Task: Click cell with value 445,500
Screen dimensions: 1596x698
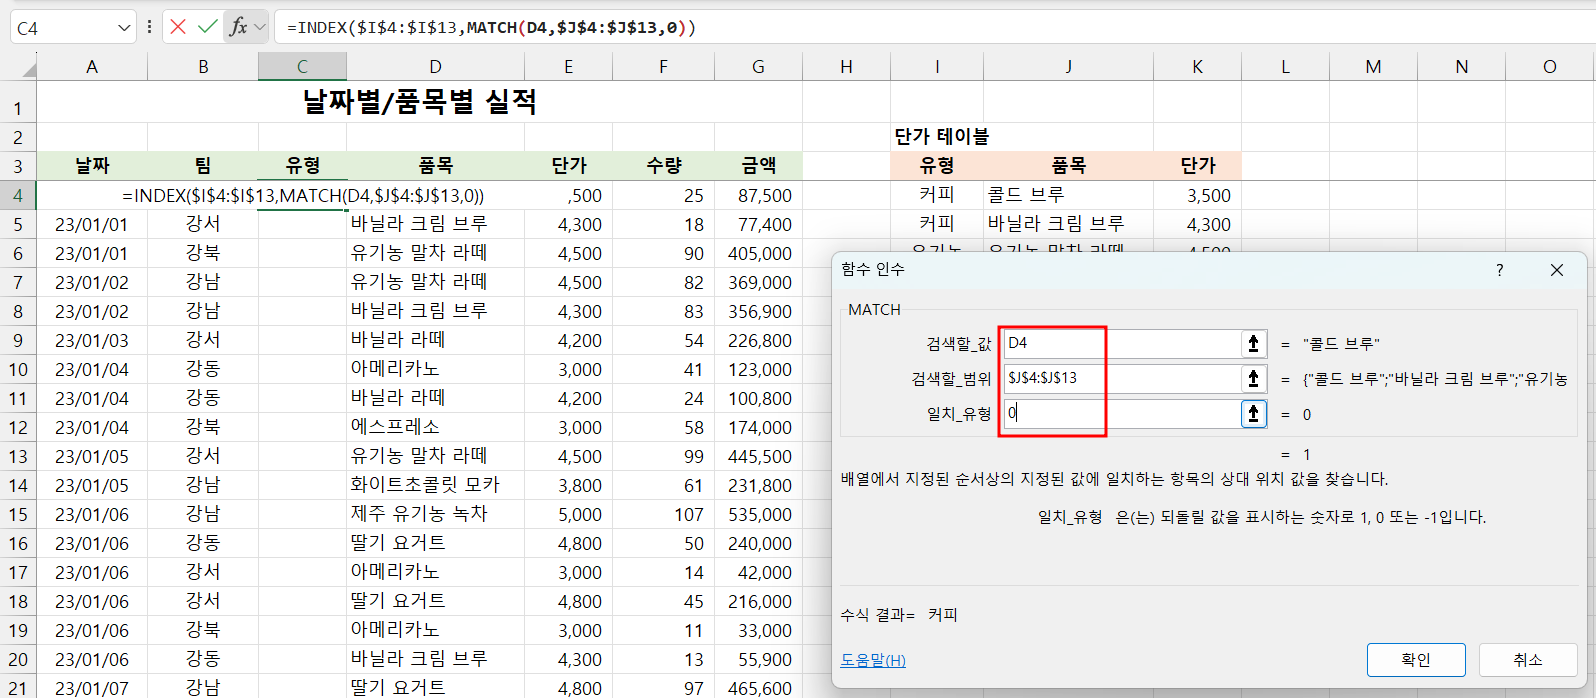Action: coord(758,456)
